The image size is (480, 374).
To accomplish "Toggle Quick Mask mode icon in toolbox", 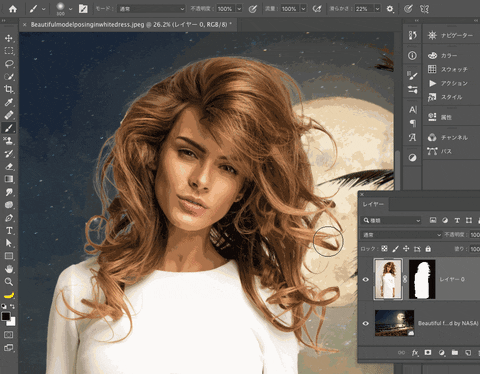I will [9, 335].
